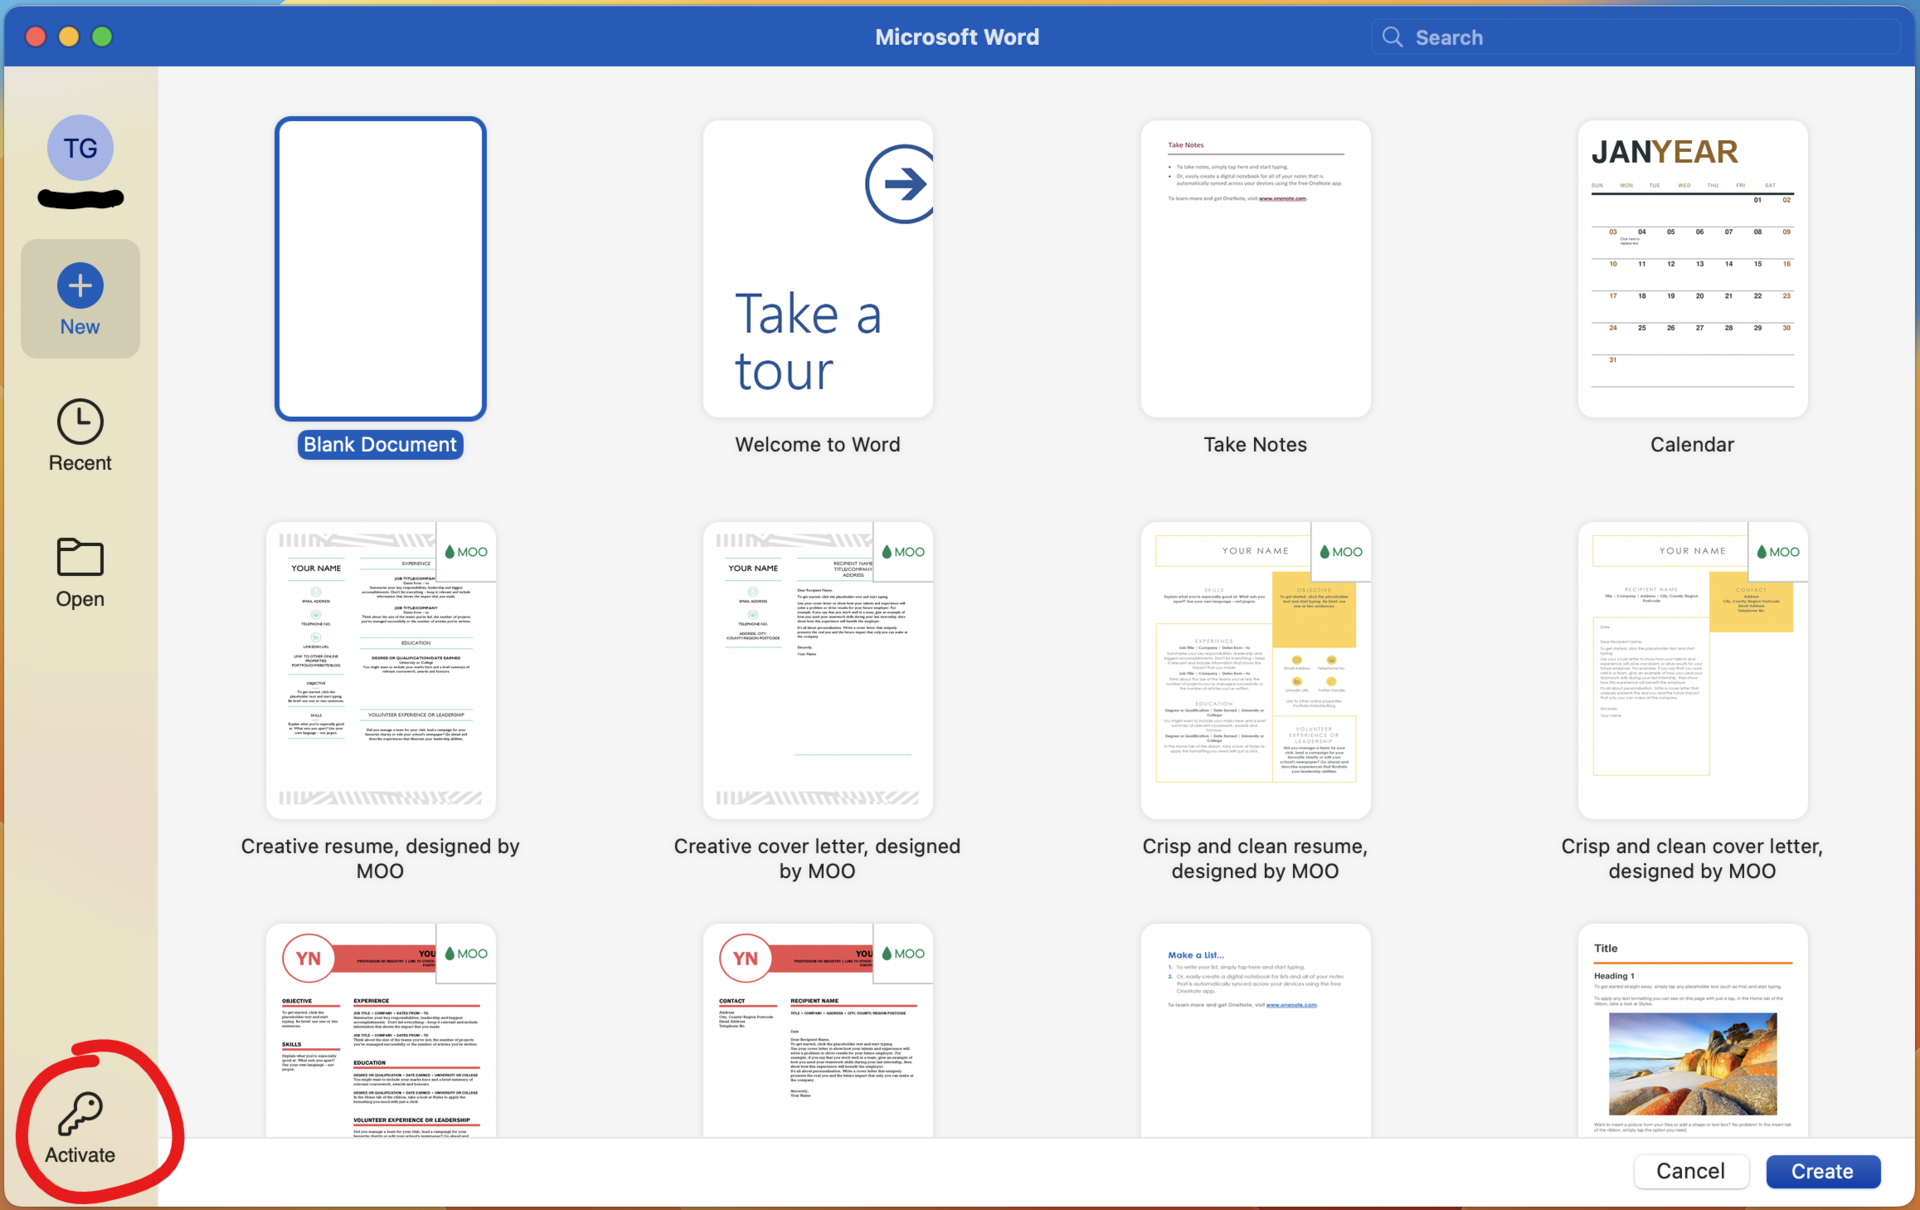
Task: Click the Activate key icon
Action: coord(80,1113)
